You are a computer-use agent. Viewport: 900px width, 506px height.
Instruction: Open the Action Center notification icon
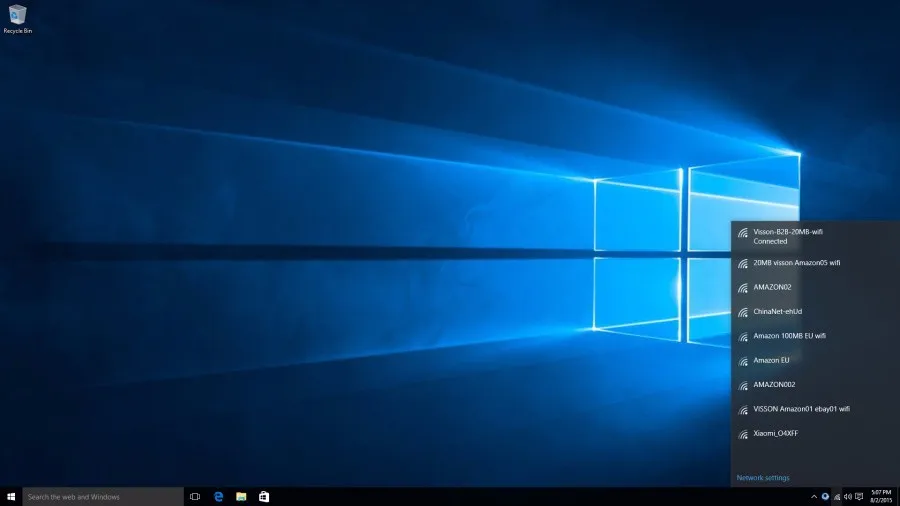pyautogui.click(x=859, y=497)
